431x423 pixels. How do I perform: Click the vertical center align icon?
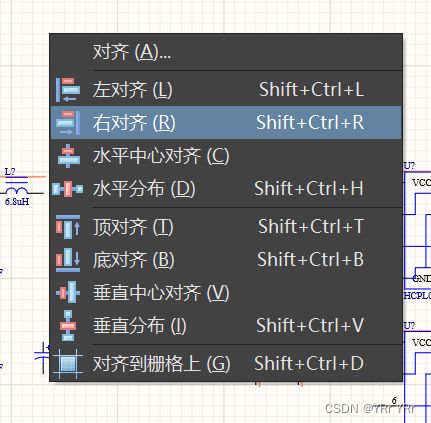coord(68,292)
